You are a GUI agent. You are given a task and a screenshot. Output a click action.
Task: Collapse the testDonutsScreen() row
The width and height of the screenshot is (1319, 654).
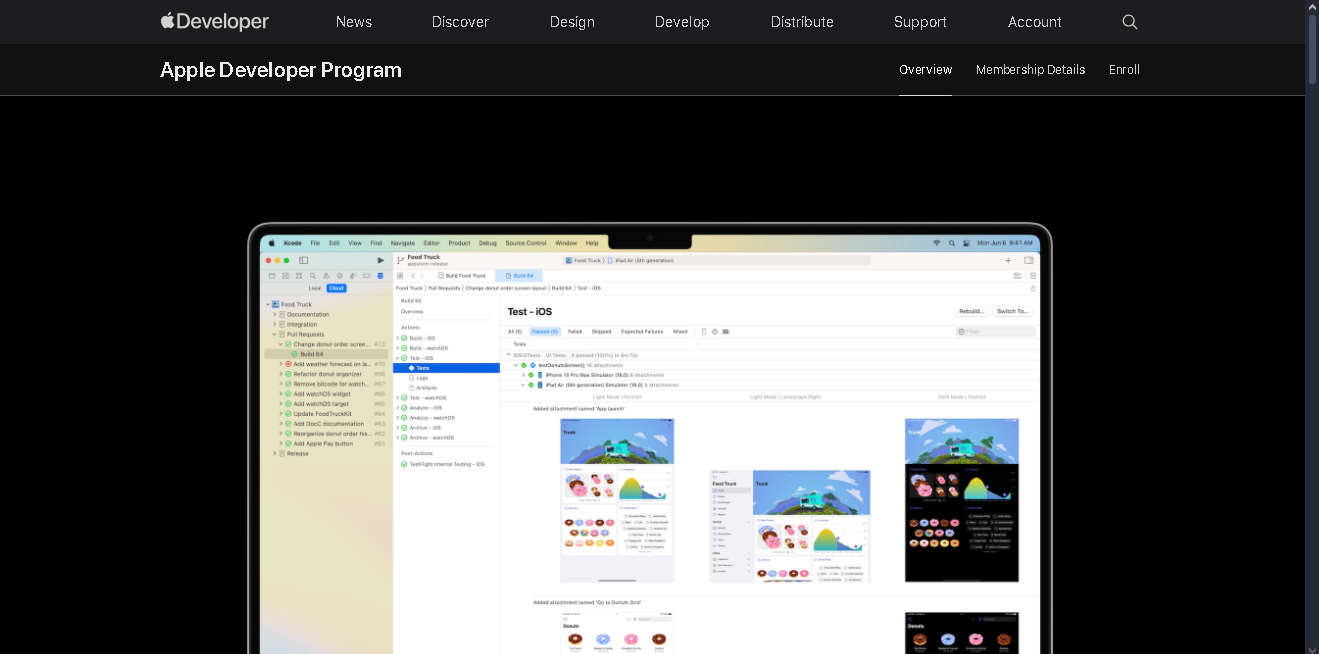pyautogui.click(x=516, y=365)
